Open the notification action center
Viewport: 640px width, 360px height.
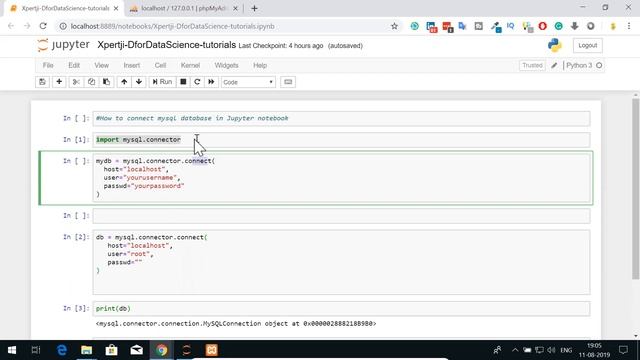pos(623,350)
